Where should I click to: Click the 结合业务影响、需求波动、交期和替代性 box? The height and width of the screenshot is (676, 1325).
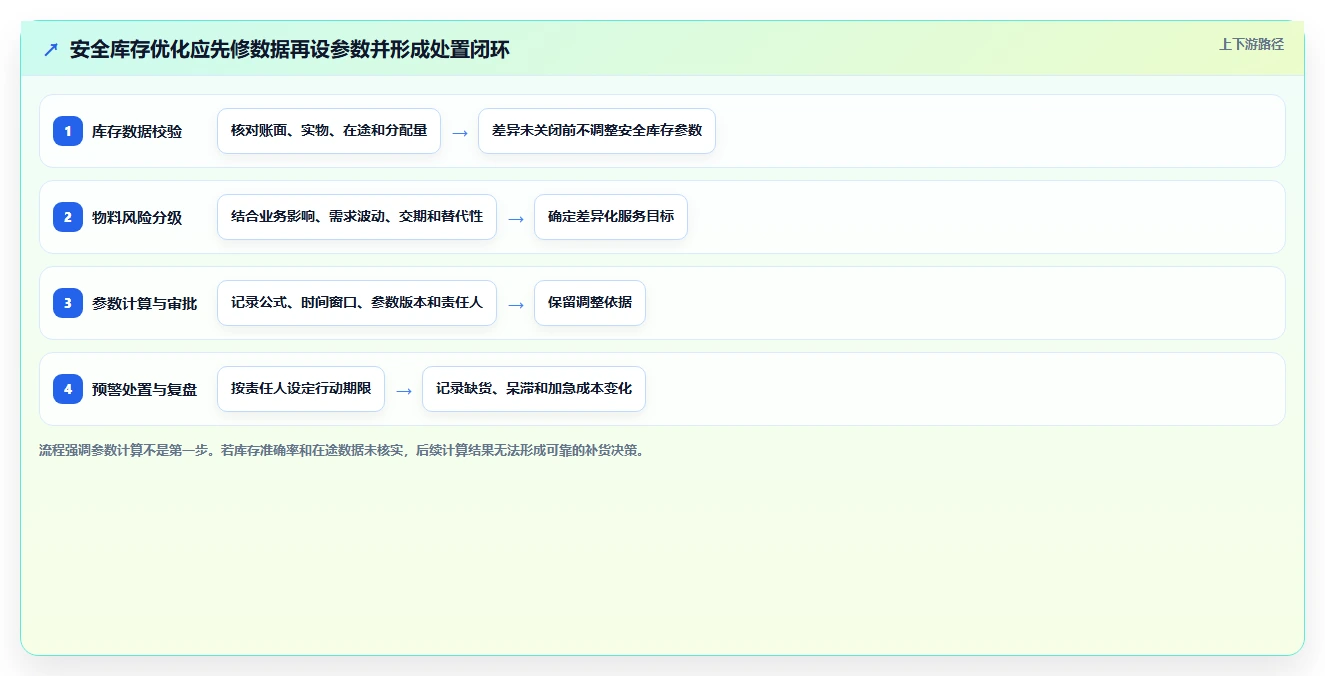pos(357,217)
